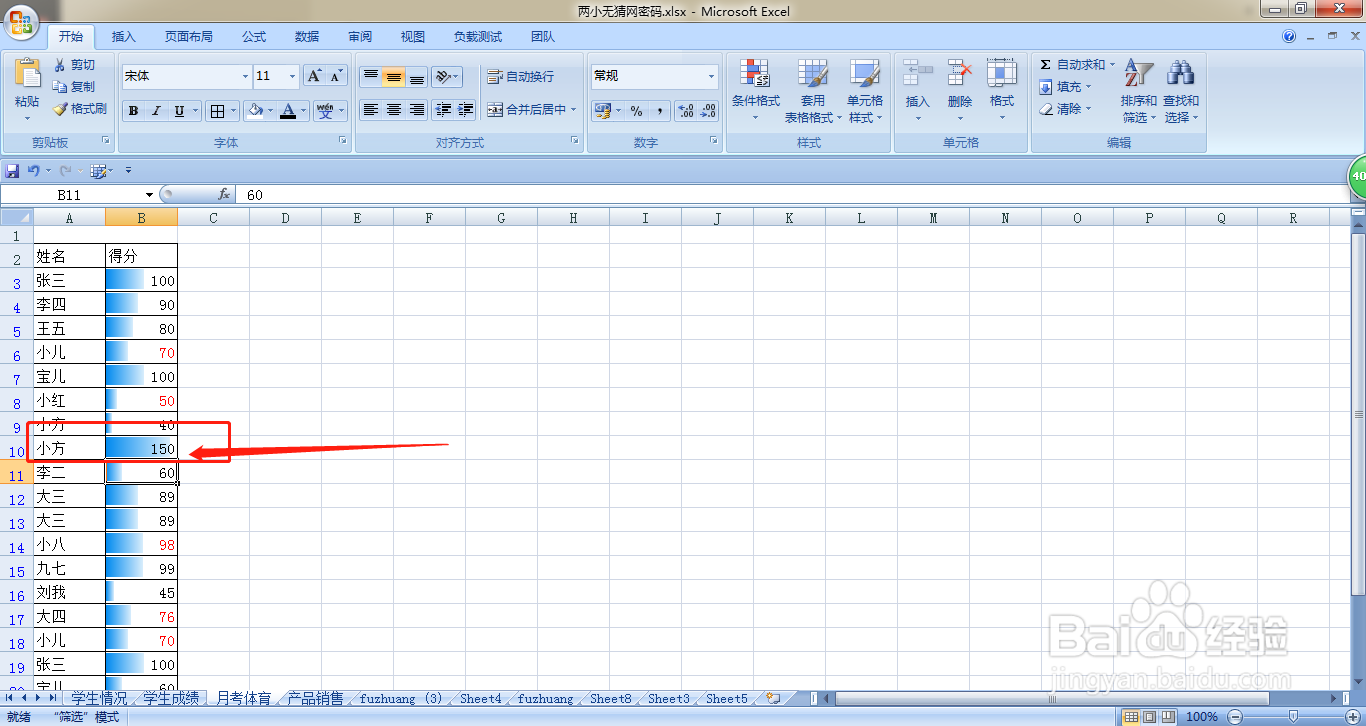The width and height of the screenshot is (1366, 726).
Task: Open Conditional Formatting (条件格式)
Action: (755, 91)
